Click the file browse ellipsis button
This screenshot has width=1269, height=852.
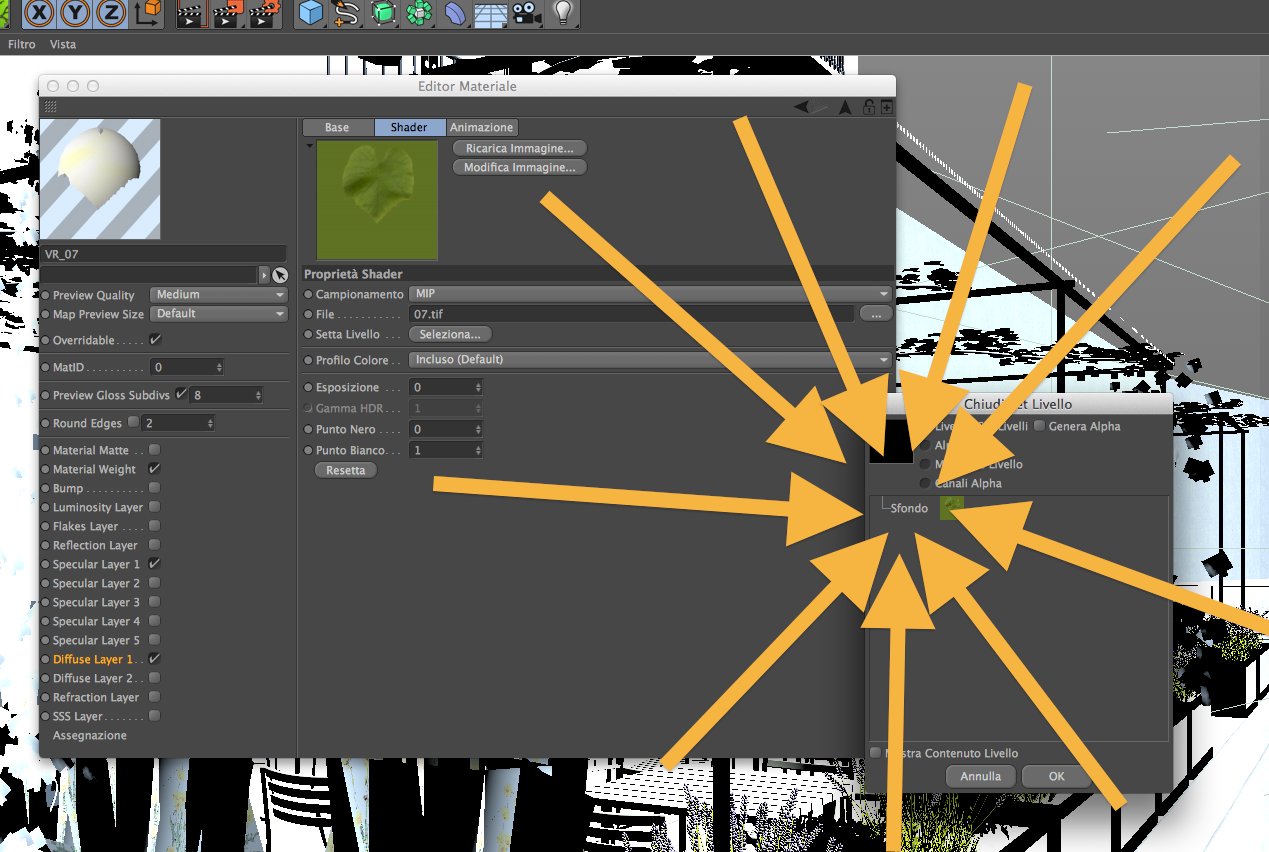coord(876,314)
